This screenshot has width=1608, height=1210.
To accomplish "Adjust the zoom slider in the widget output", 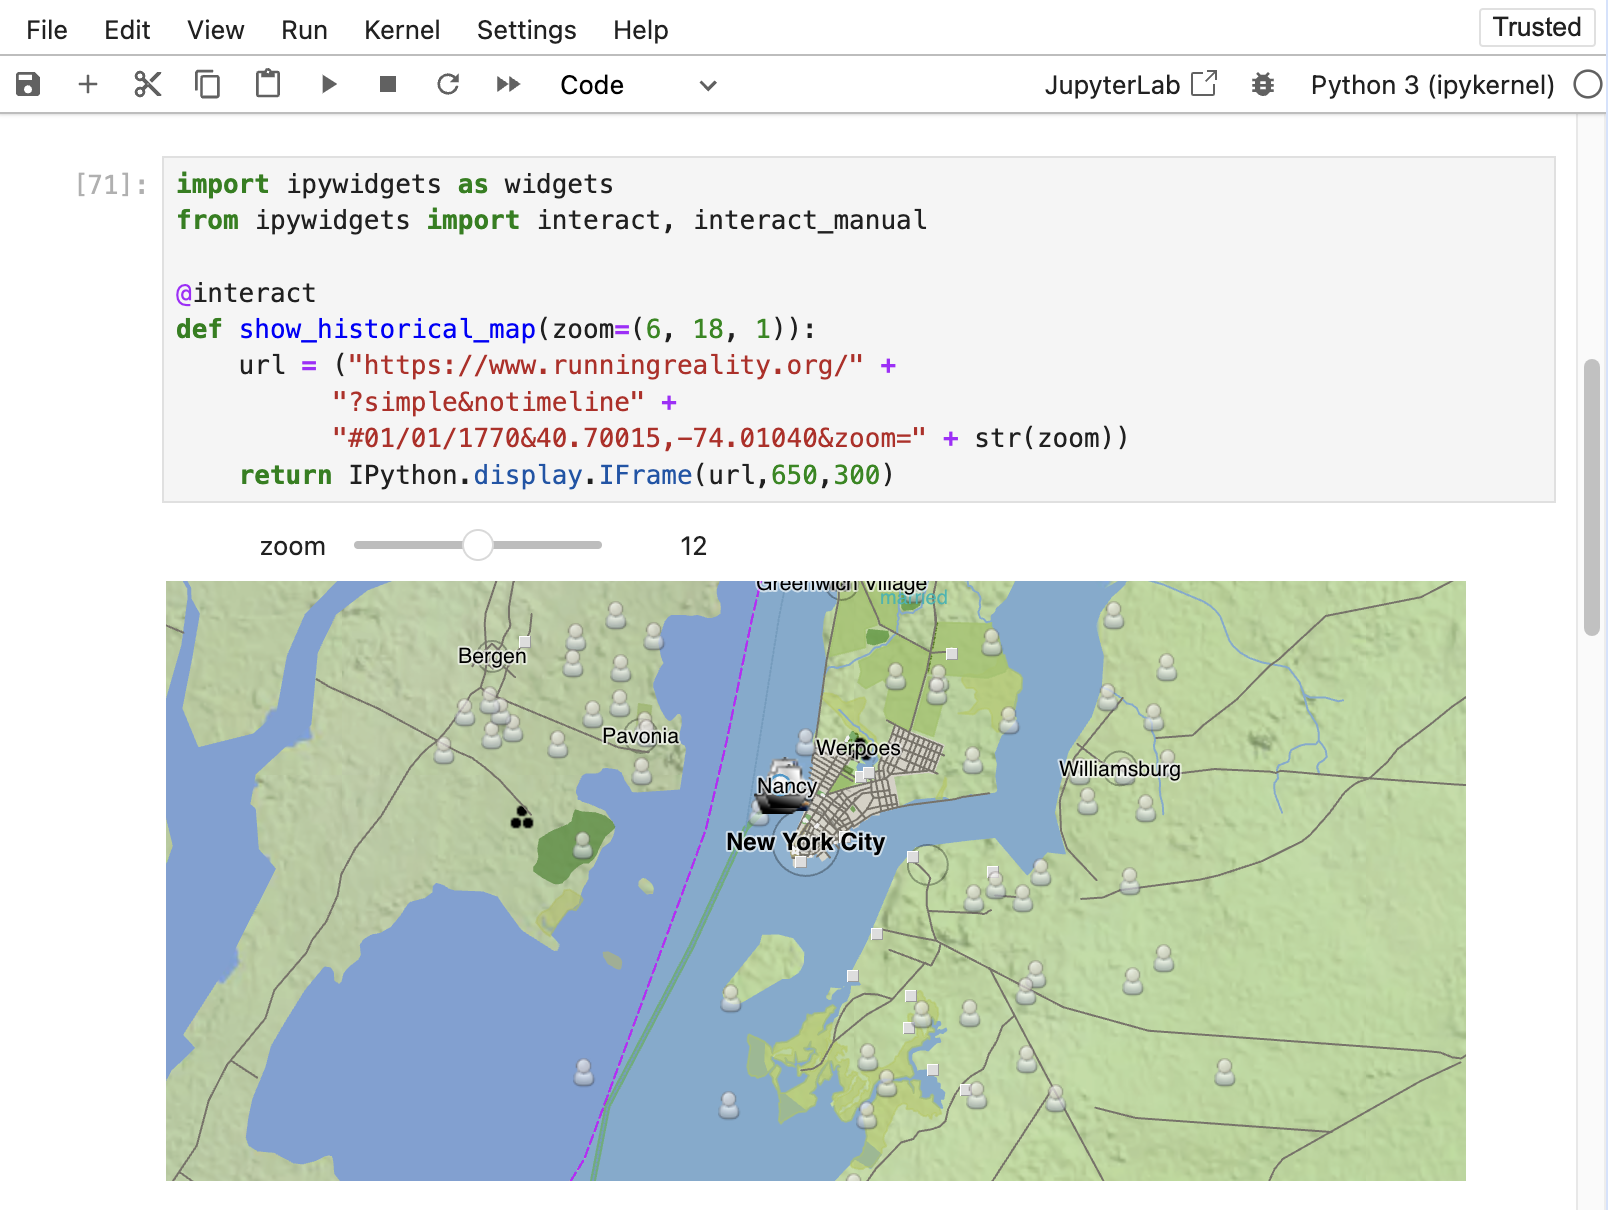I will tap(478, 545).
